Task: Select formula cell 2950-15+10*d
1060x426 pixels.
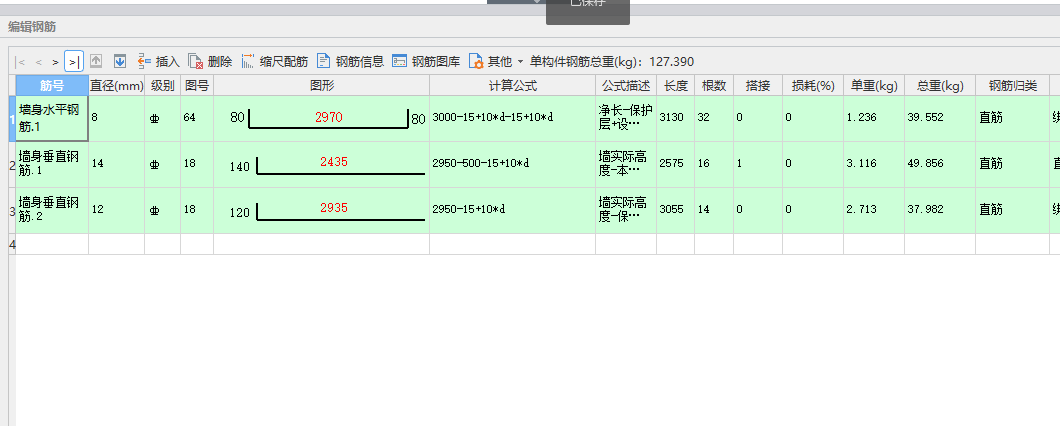Action: (512, 210)
